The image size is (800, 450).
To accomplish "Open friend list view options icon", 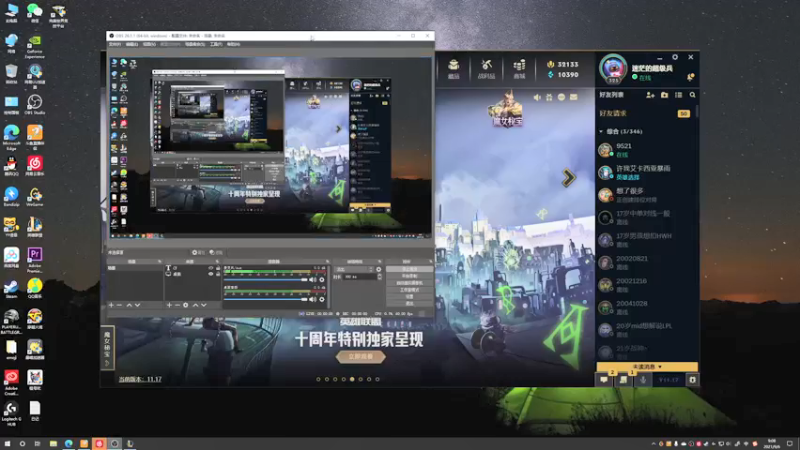I will coord(679,95).
